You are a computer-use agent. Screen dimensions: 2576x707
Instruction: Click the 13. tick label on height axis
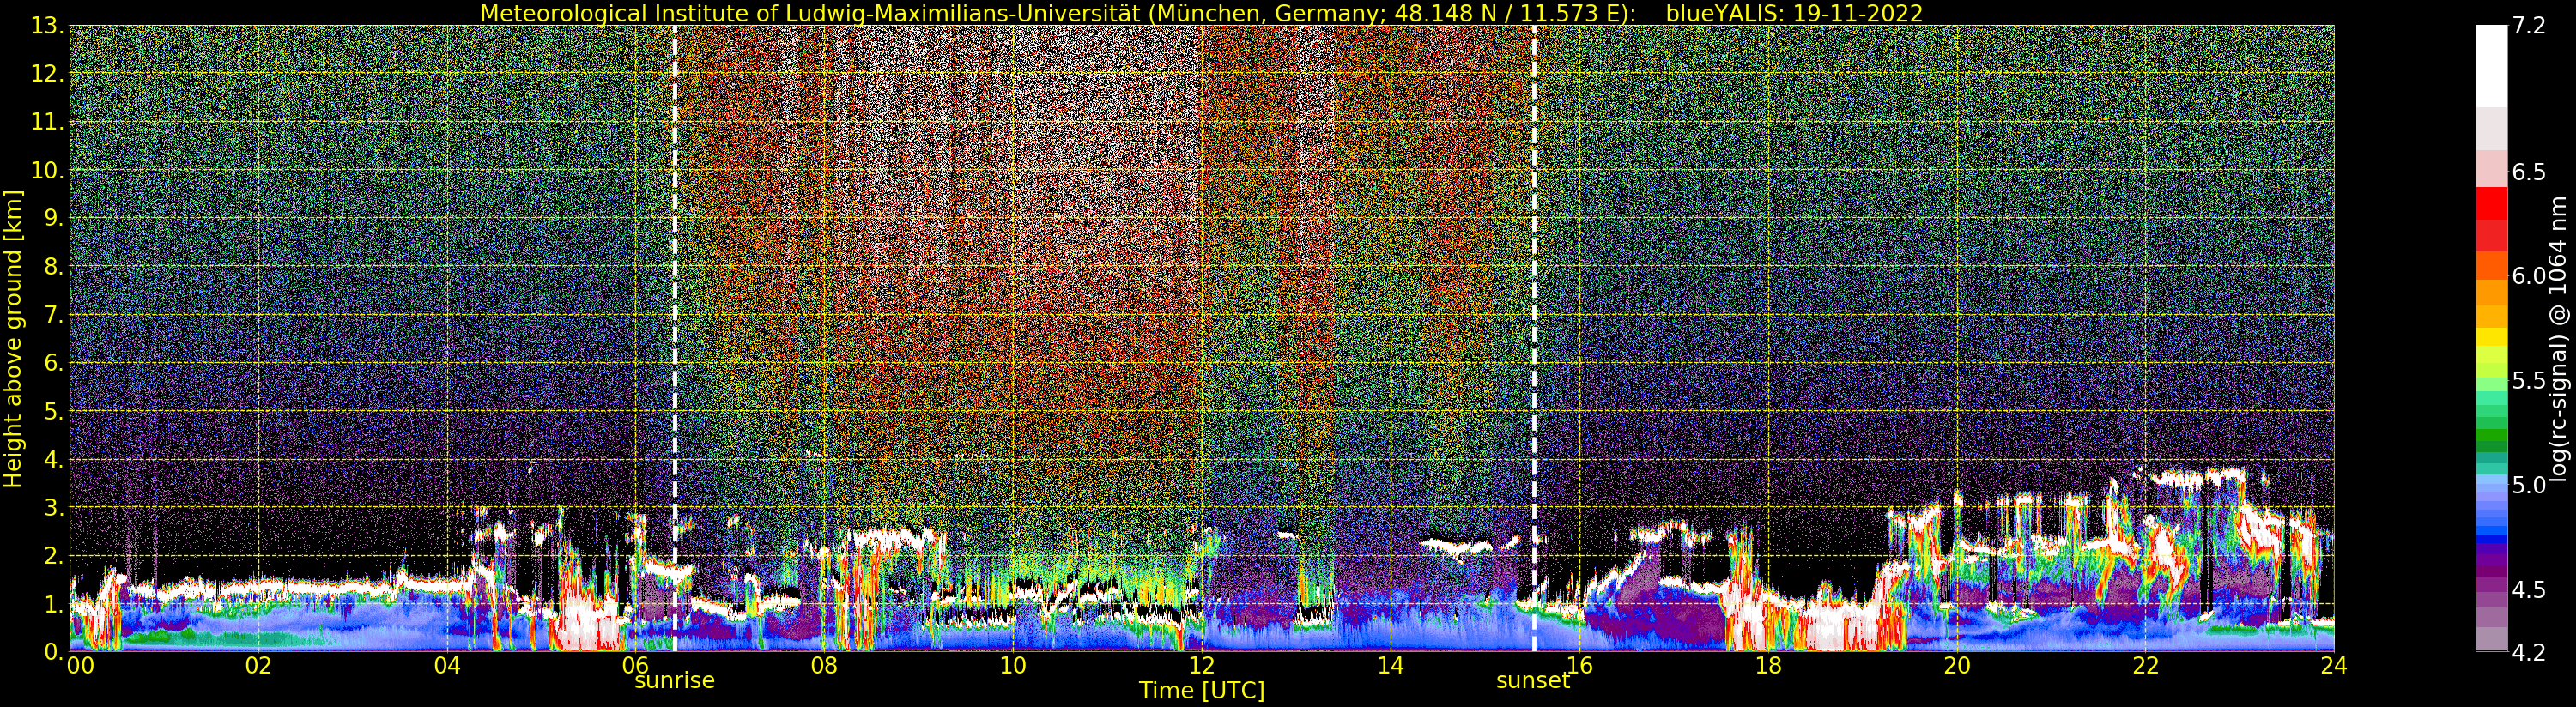click(48, 27)
